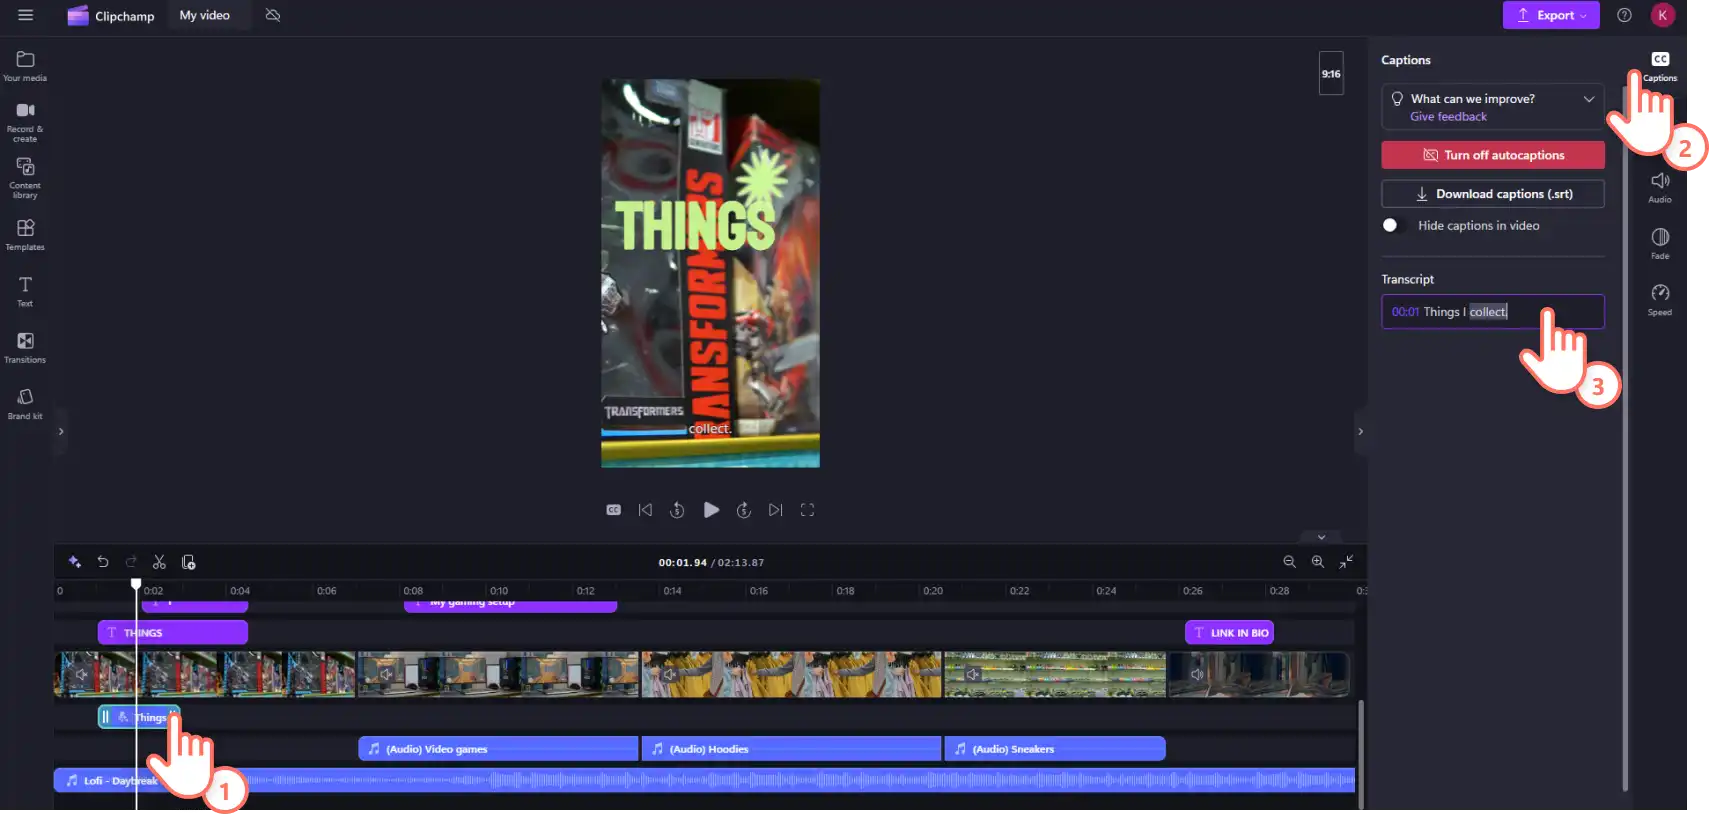Switch to the Audio tab
Image resolution: width=1709 pixels, height=815 pixels.
1660,187
